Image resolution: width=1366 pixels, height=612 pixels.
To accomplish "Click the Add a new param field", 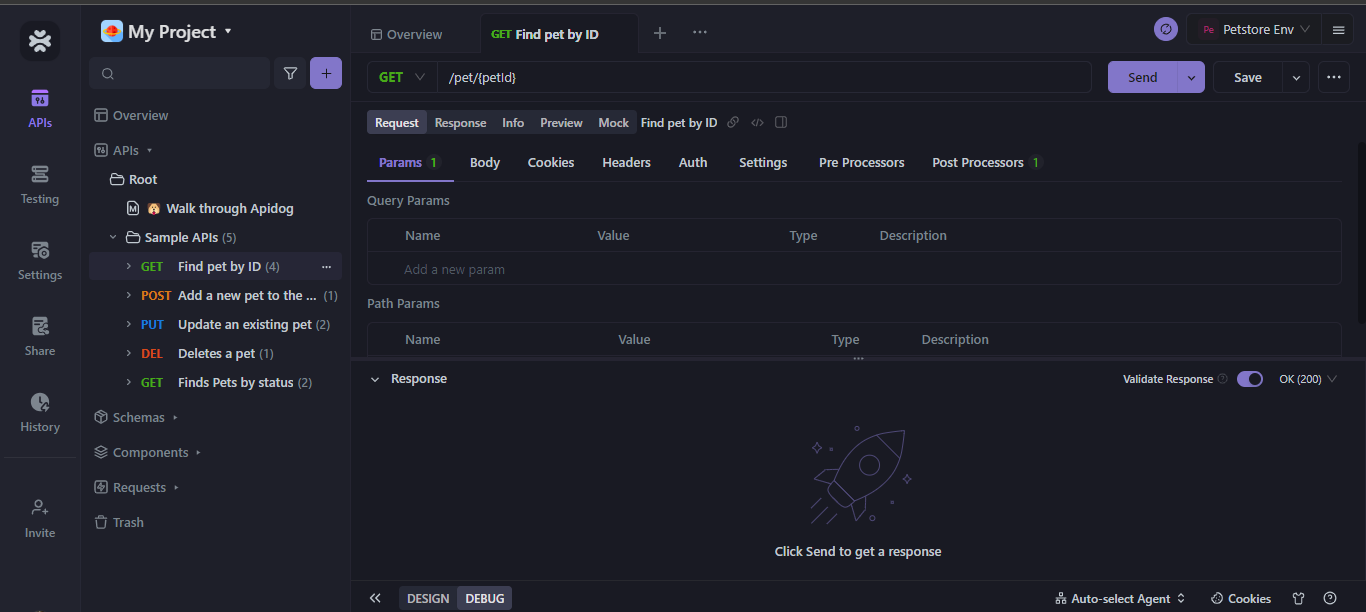I will point(854,269).
